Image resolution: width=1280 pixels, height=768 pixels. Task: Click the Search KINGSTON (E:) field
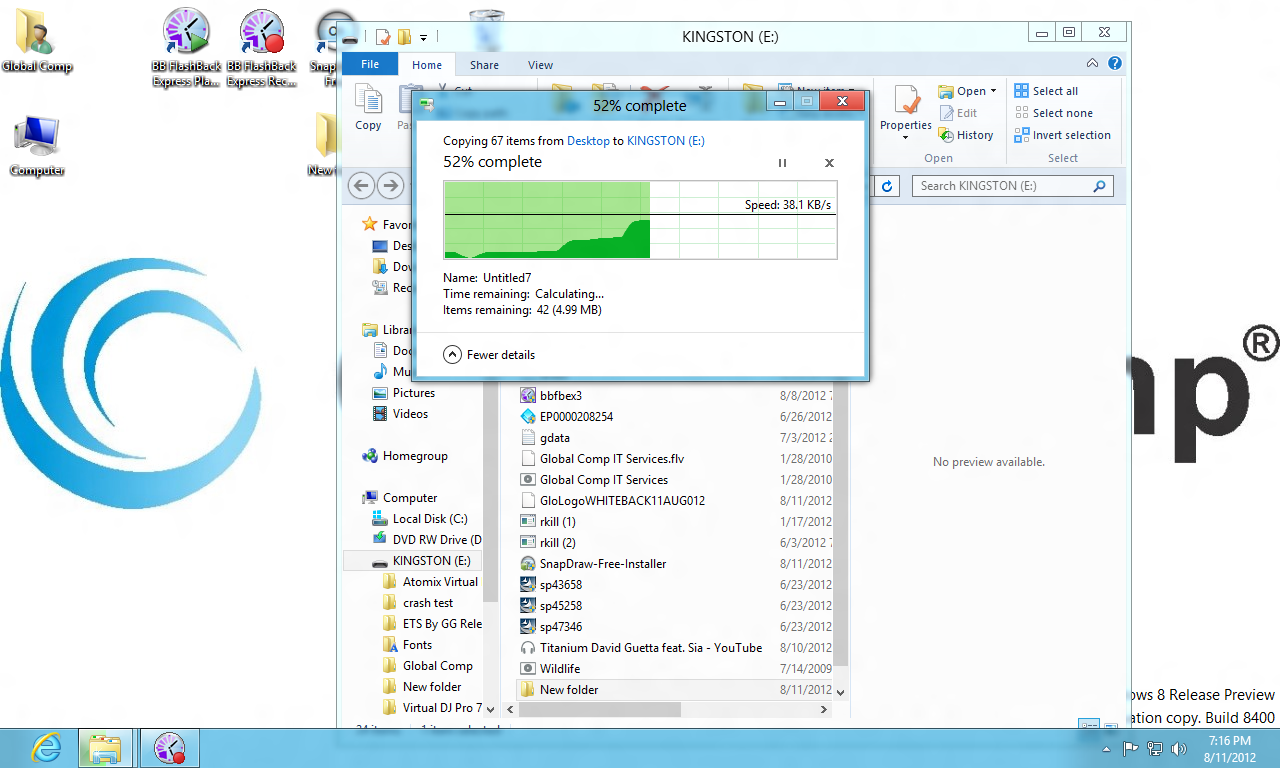pos(1012,185)
